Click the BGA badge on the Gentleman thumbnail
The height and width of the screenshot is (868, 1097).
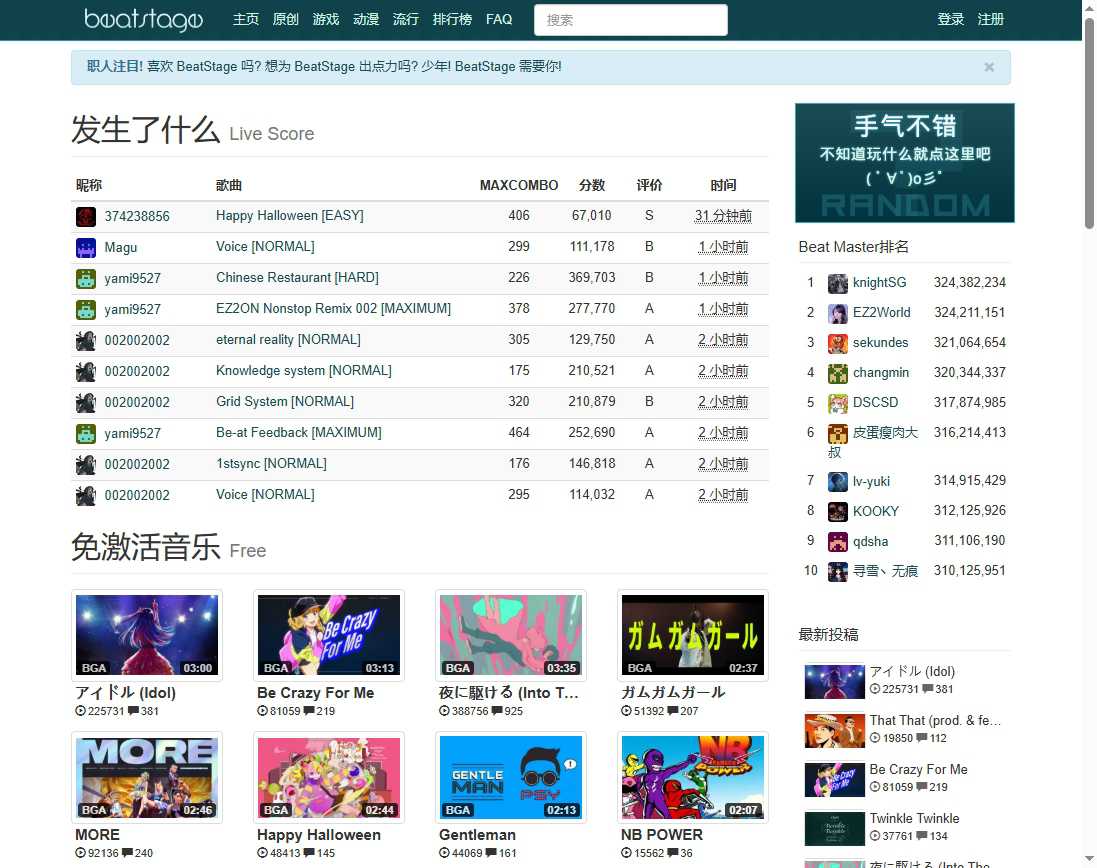[457, 812]
